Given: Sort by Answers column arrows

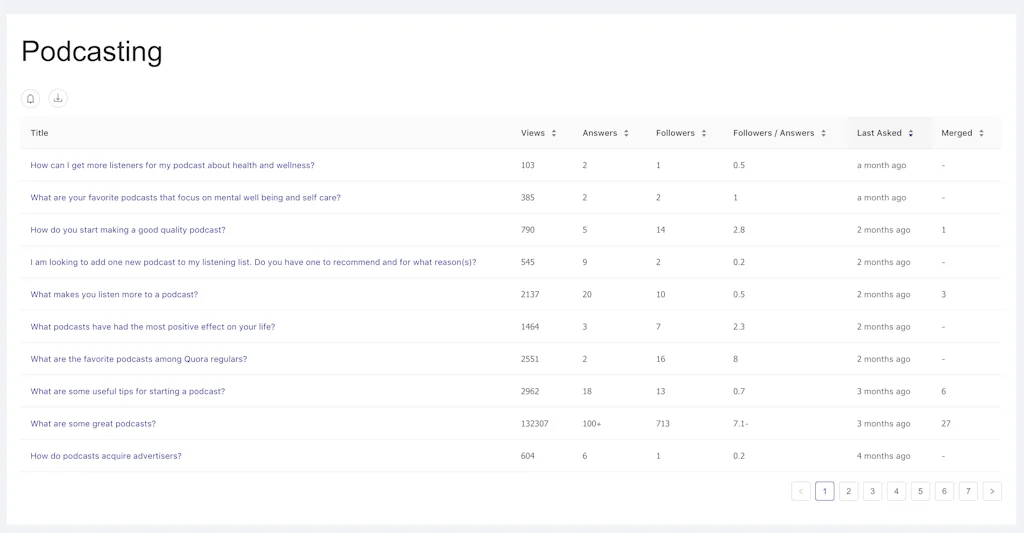Looking at the screenshot, I should pyautogui.click(x=626, y=133).
